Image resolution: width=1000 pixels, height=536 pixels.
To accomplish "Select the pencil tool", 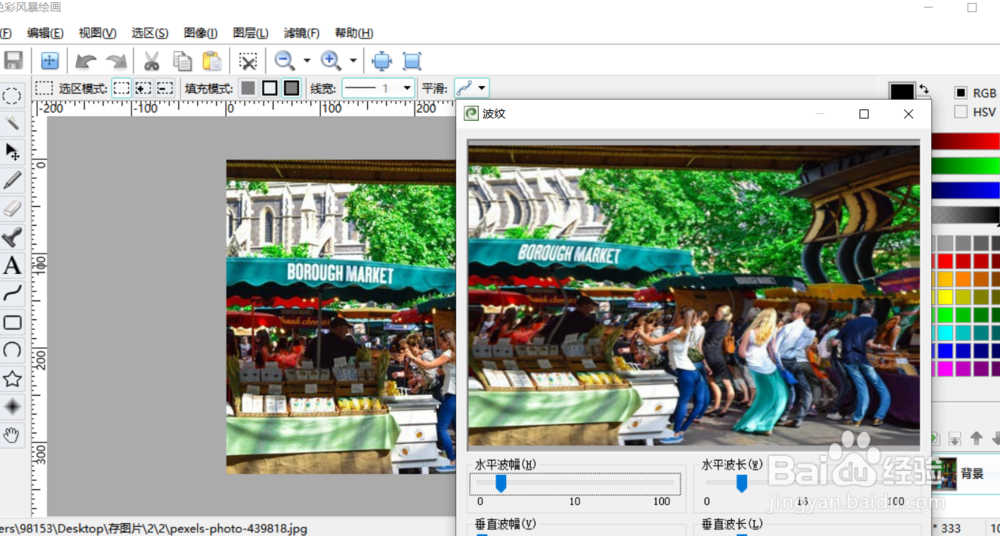I will pyautogui.click(x=11, y=181).
